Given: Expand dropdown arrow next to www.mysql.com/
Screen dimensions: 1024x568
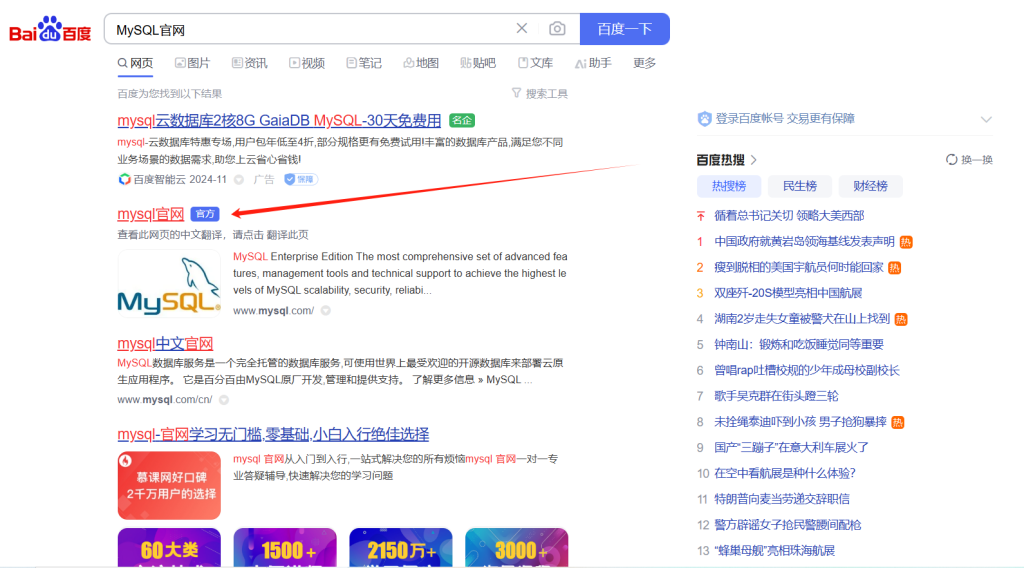Looking at the screenshot, I should [x=326, y=311].
